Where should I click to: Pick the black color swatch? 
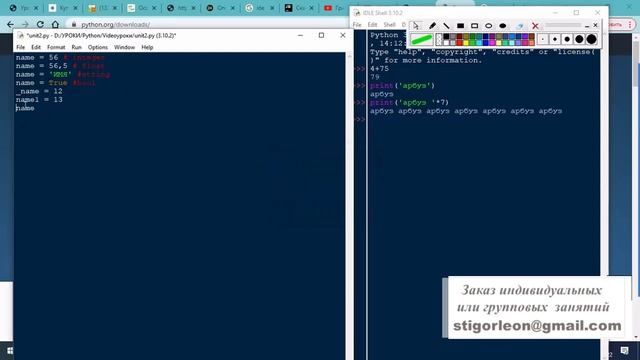(x=446, y=36)
